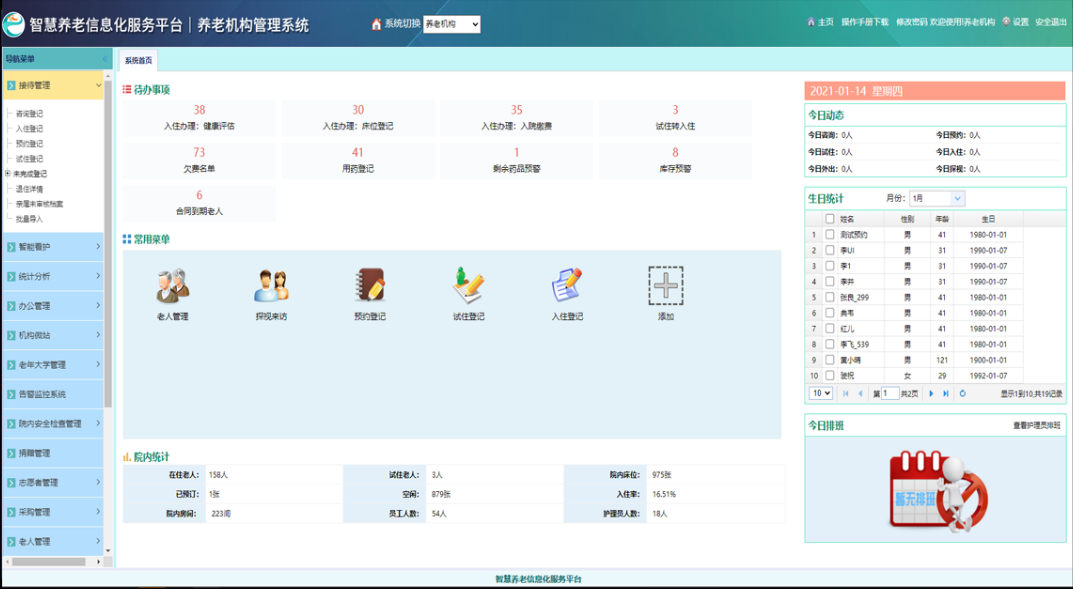Open the 入住登记 shortcut icon

pos(567,285)
